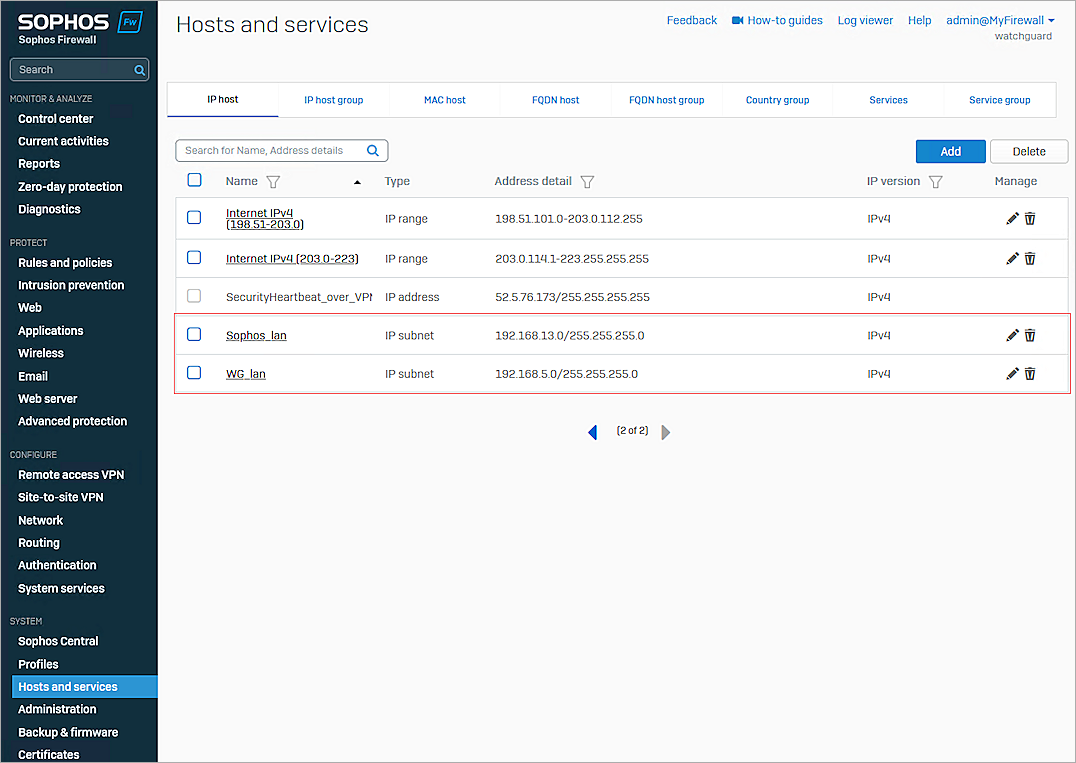Toggle the Name column sort arrow

pos(357,181)
